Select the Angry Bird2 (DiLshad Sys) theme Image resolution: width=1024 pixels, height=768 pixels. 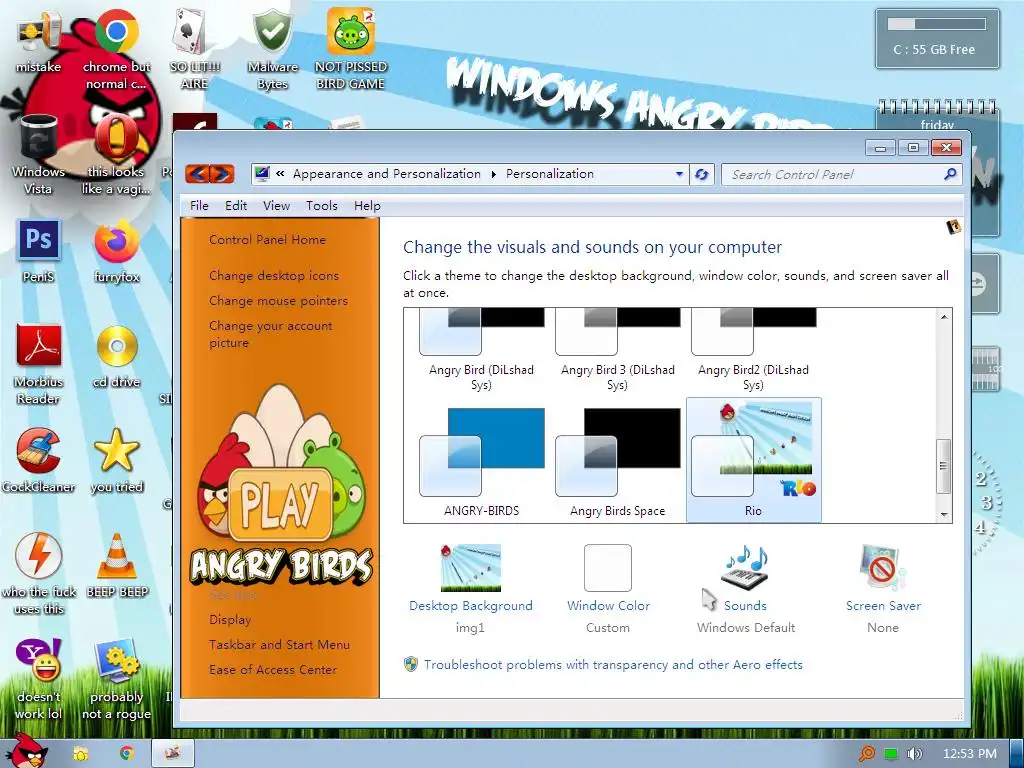coord(753,350)
